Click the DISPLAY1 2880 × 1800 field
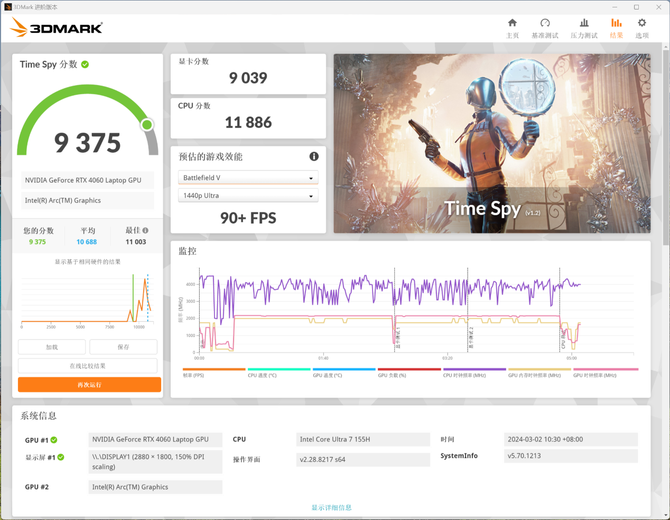The image size is (670, 520). pos(156,461)
